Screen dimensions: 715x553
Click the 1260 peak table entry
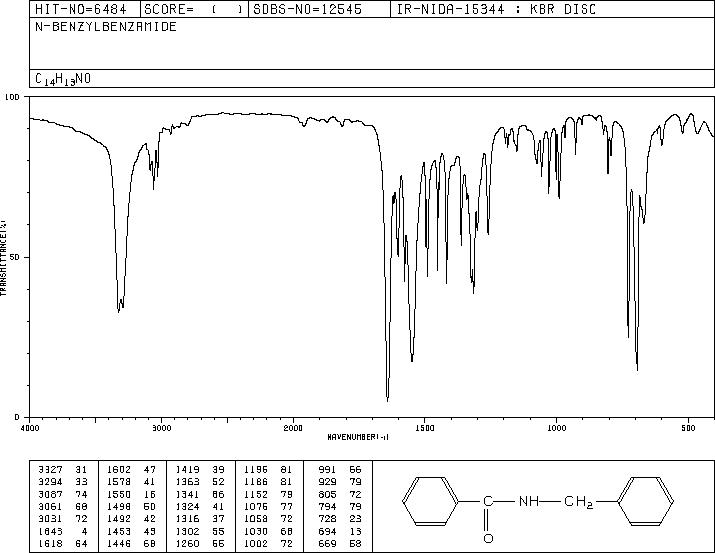(x=200, y=543)
